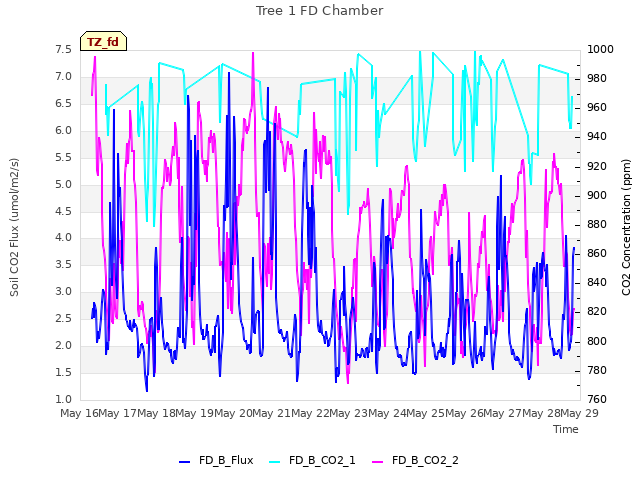Click the Time axis label

pos(566,429)
